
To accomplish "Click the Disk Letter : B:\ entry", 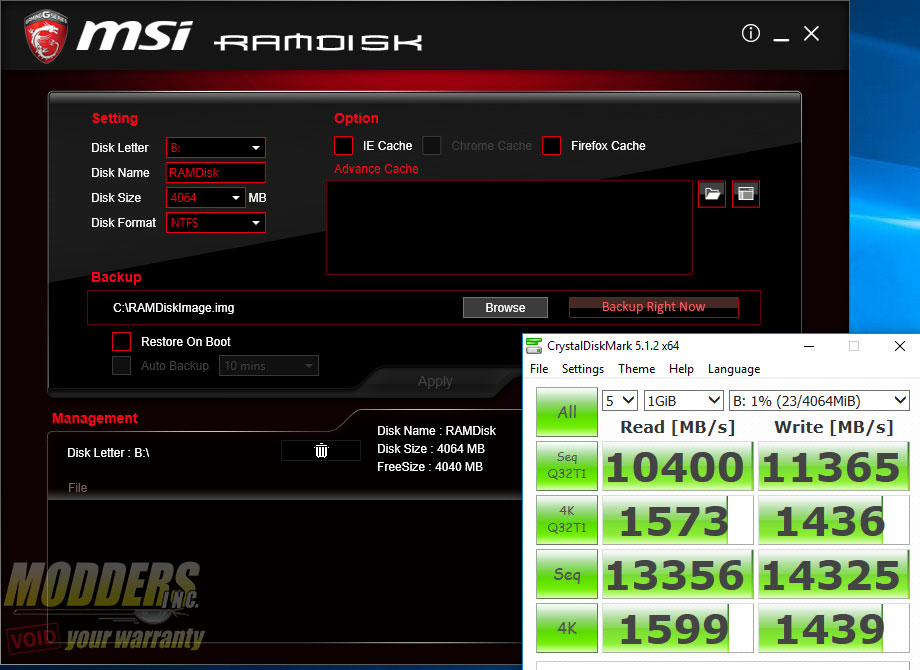I will click(109, 453).
